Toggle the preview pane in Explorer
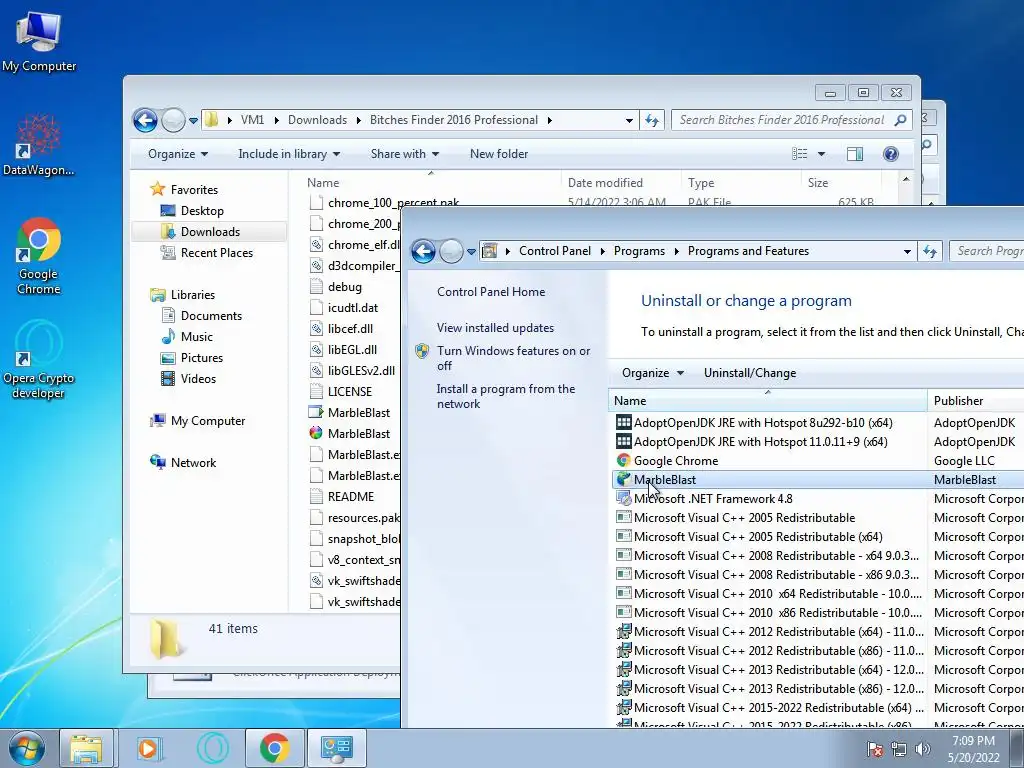 (x=855, y=154)
